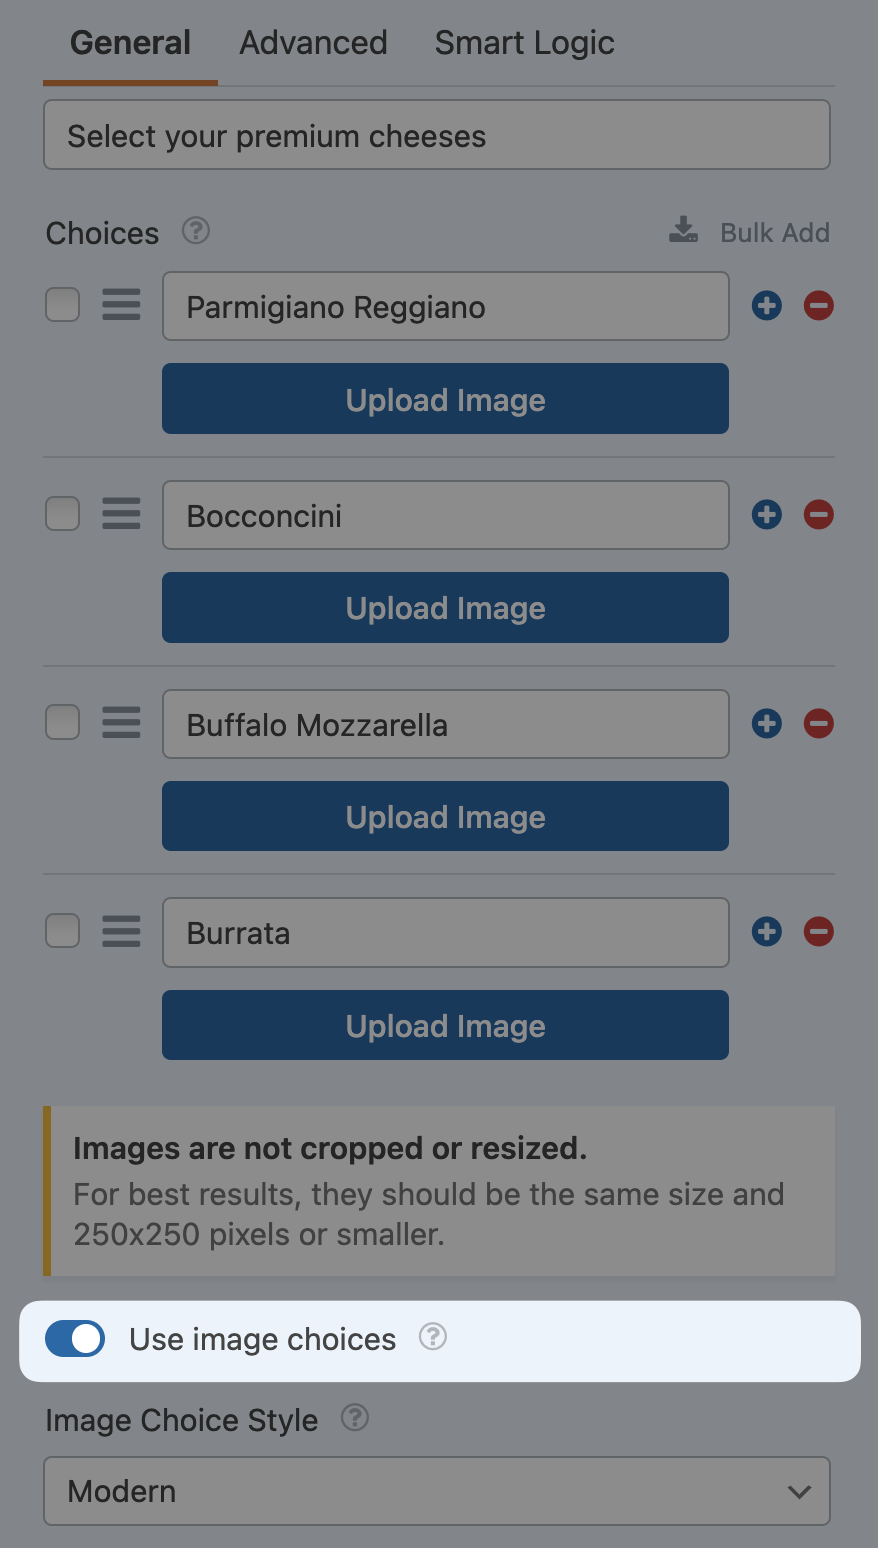Remove the Bocconcini choice
The width and height of the screenshot is (878, 1548).
pyautogui.click(x=819, y=515)
